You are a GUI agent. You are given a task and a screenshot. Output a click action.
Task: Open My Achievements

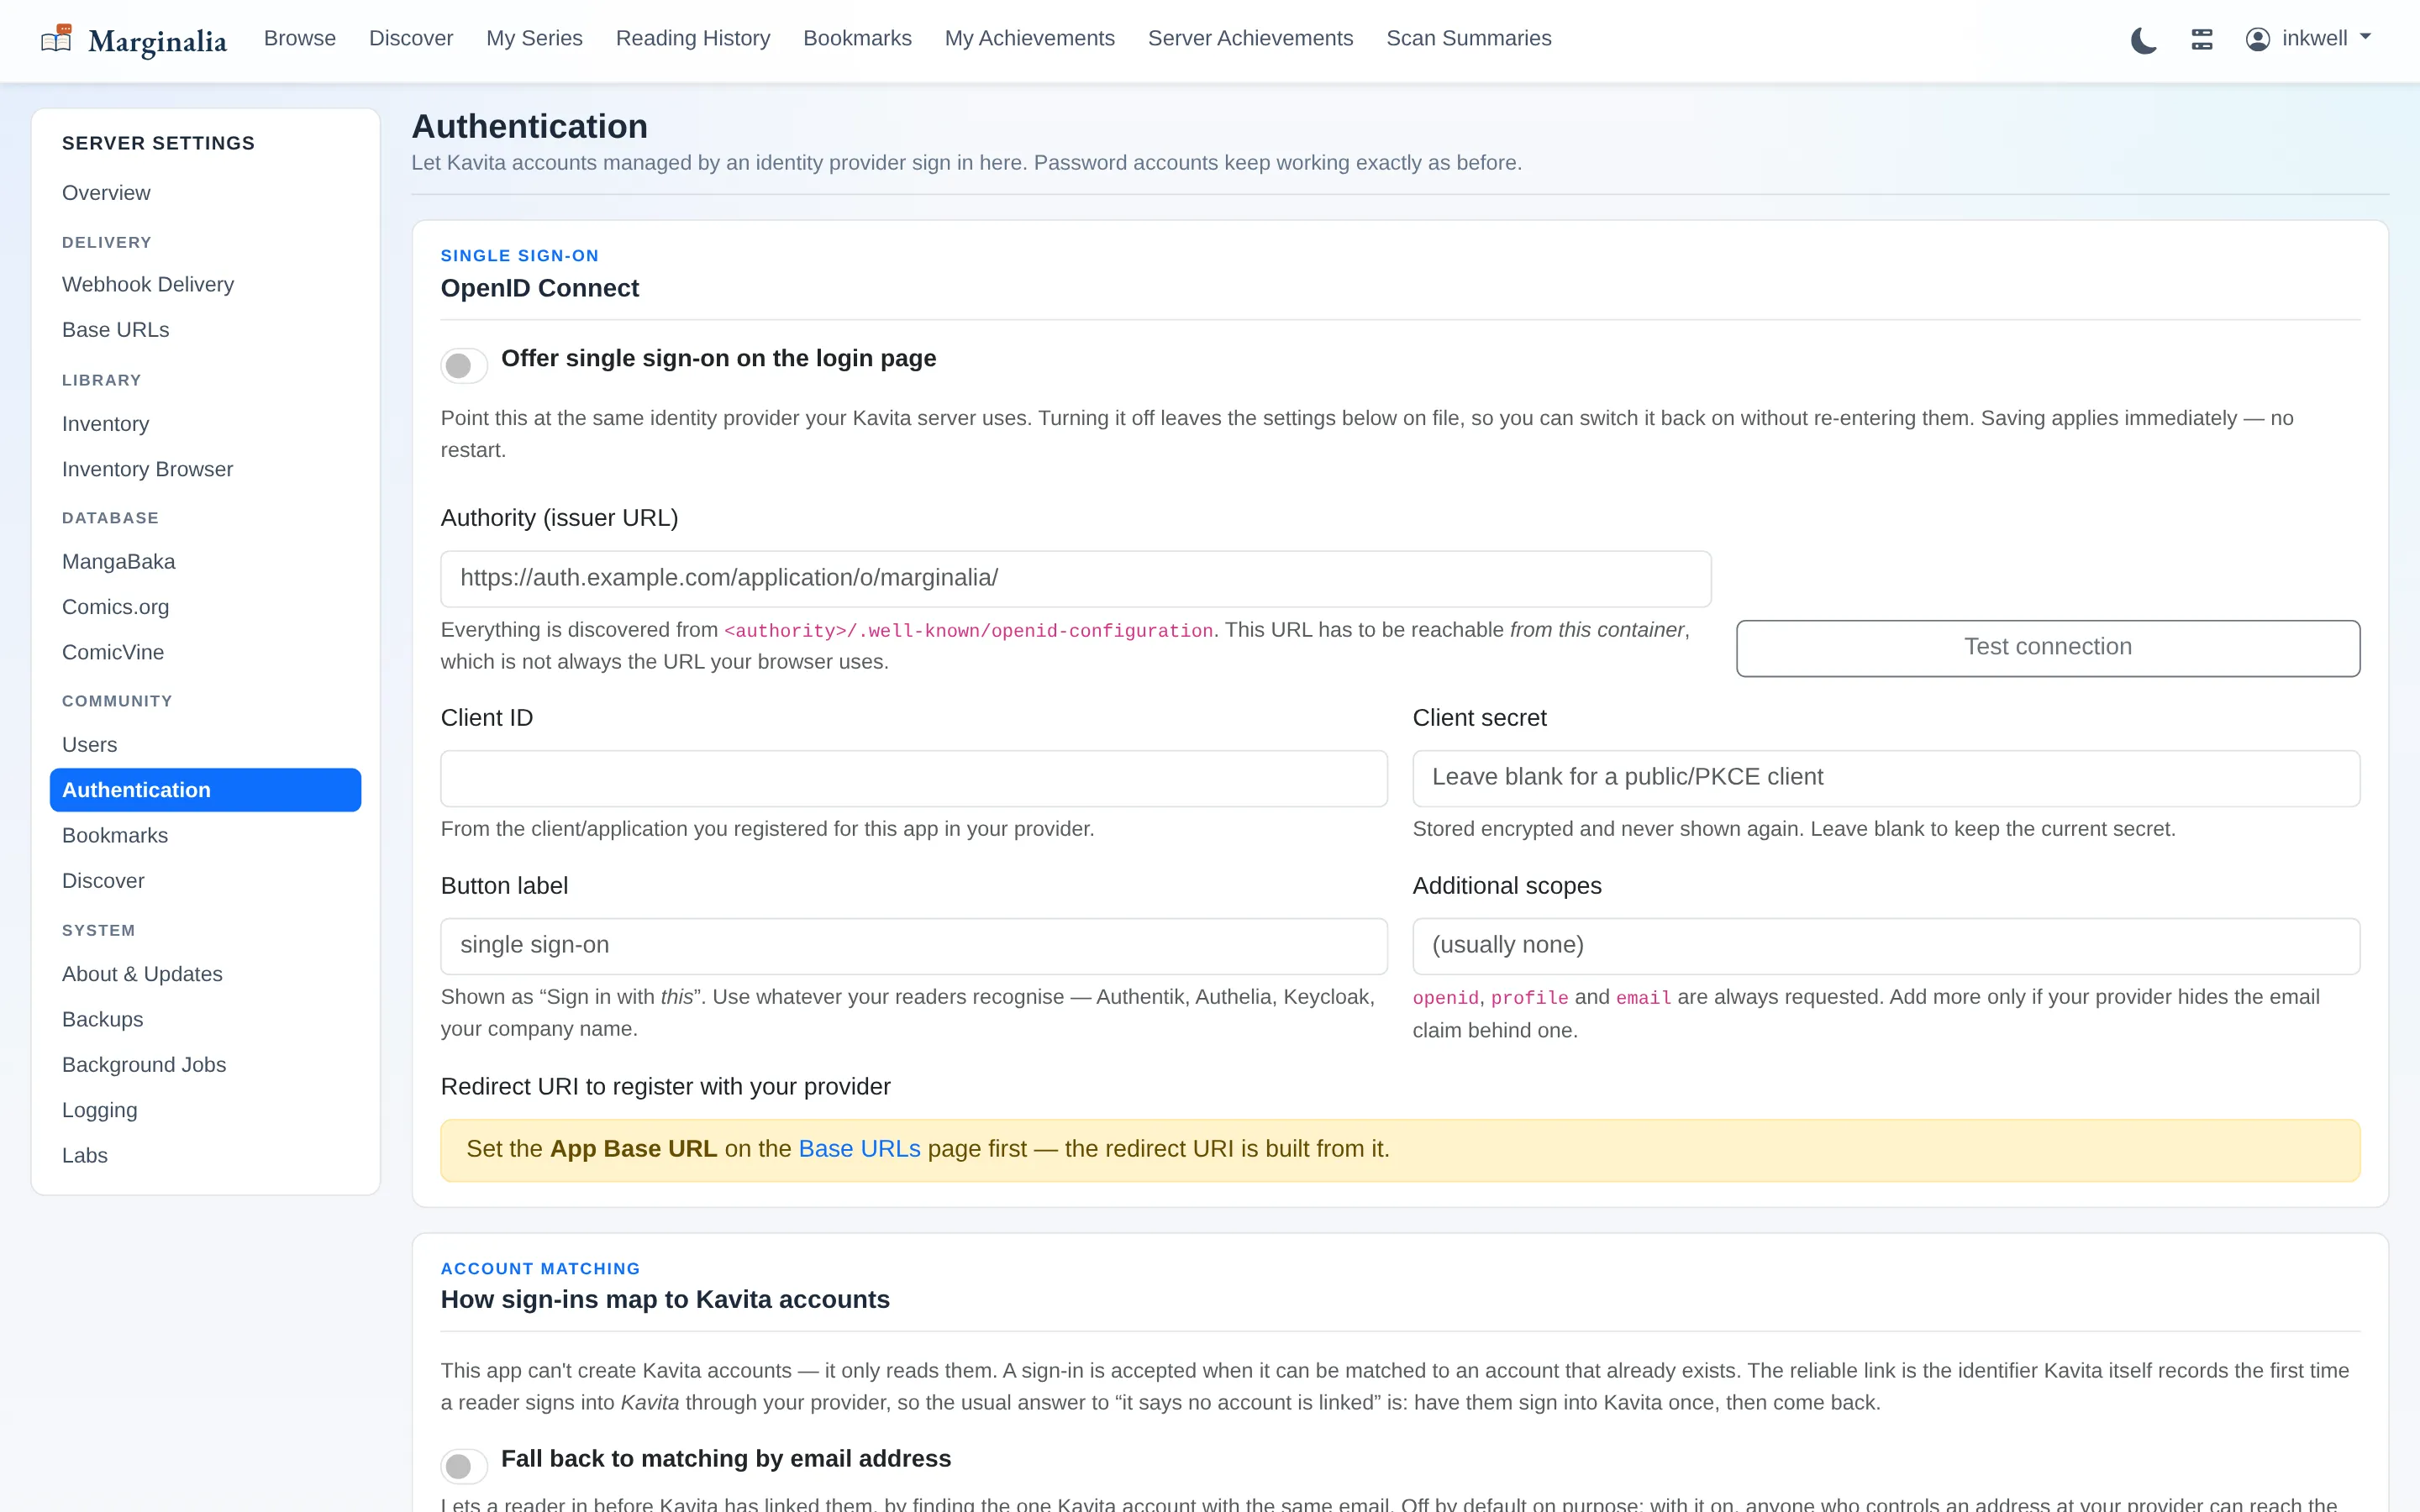[x=1029, y=38]
